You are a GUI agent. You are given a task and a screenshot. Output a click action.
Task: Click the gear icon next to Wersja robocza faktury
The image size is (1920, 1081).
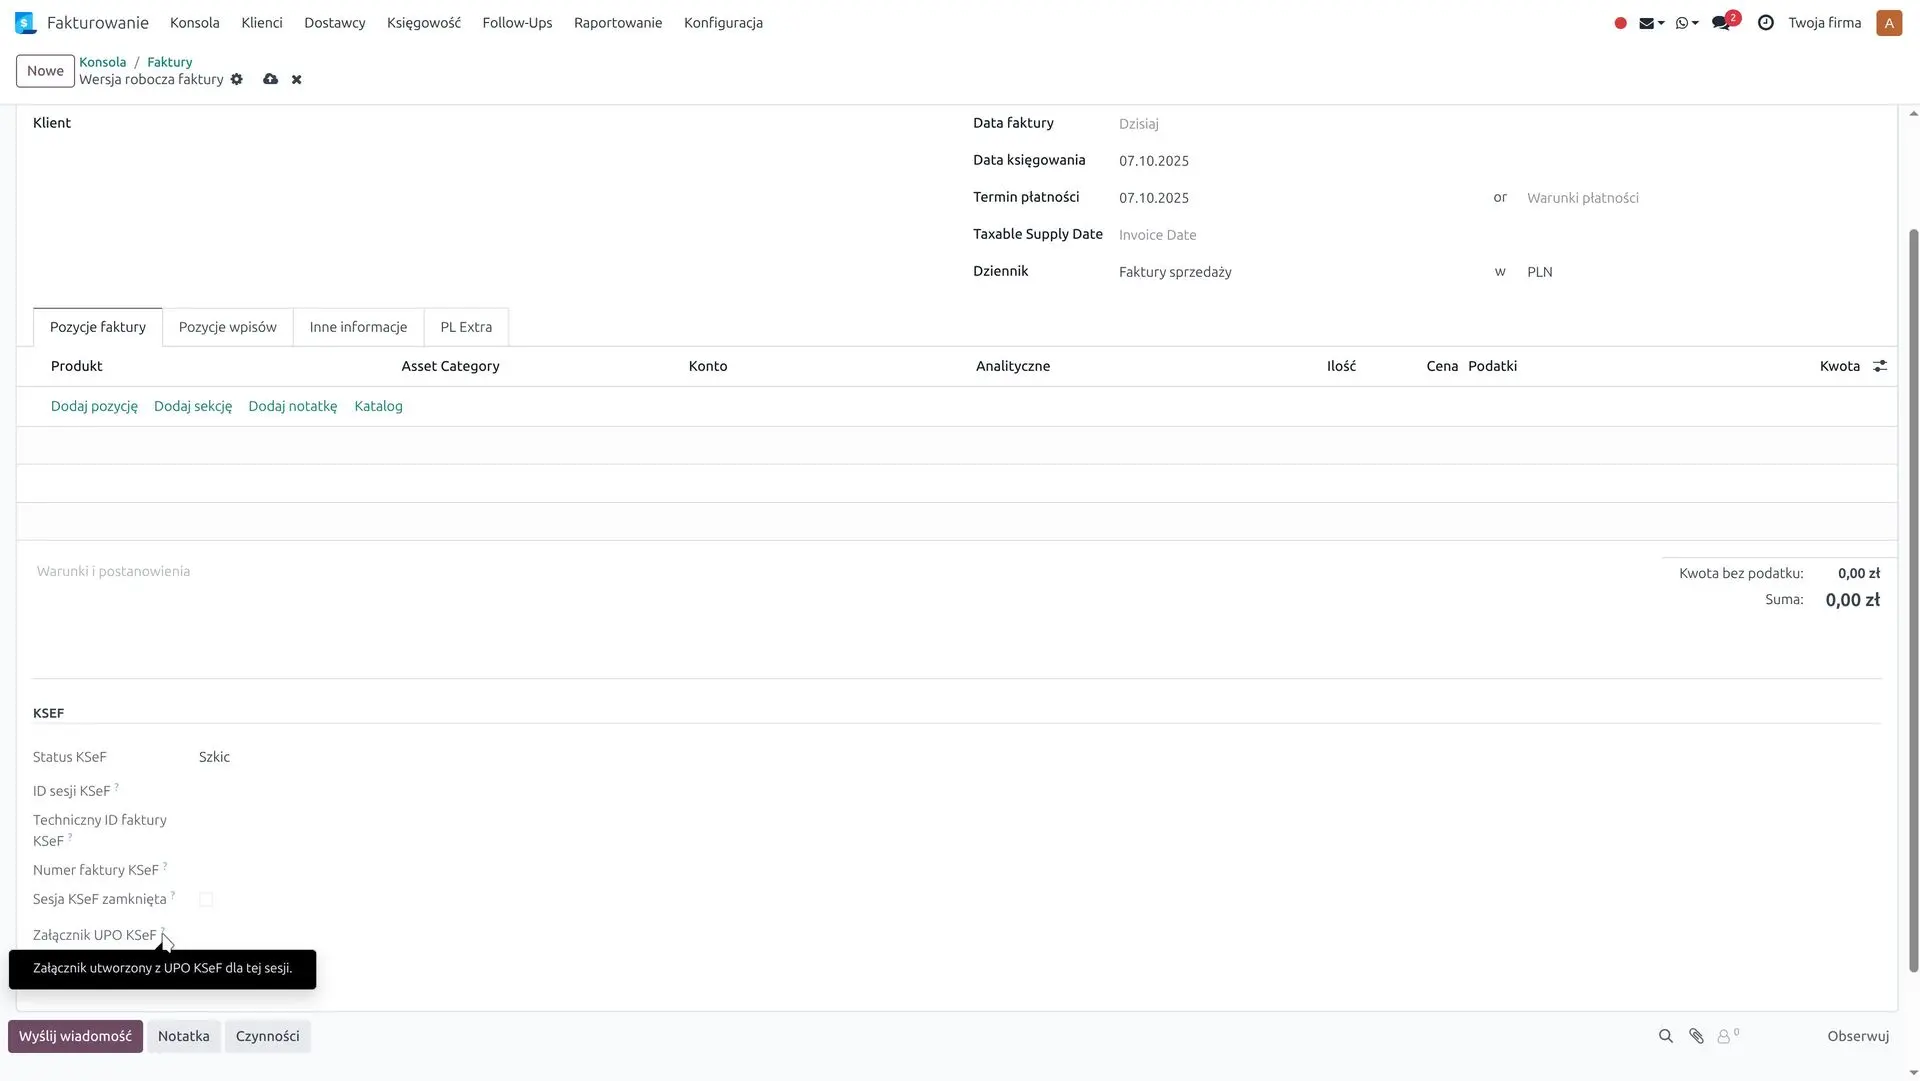coord(237,80)
